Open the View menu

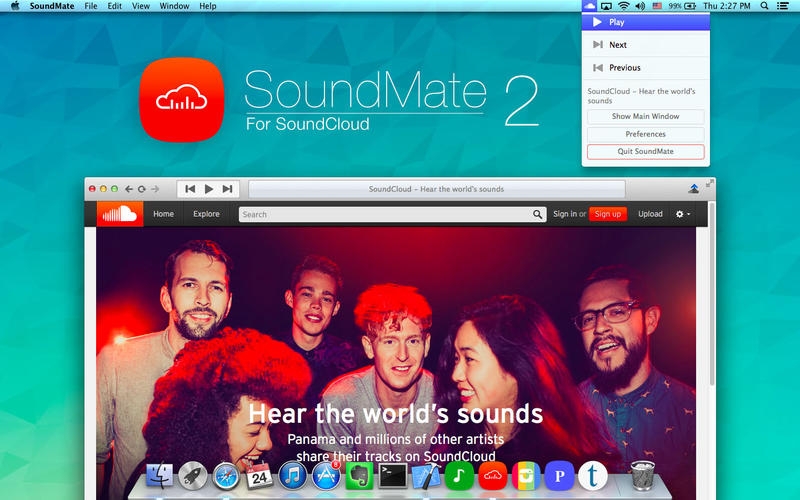click(141, 6)
